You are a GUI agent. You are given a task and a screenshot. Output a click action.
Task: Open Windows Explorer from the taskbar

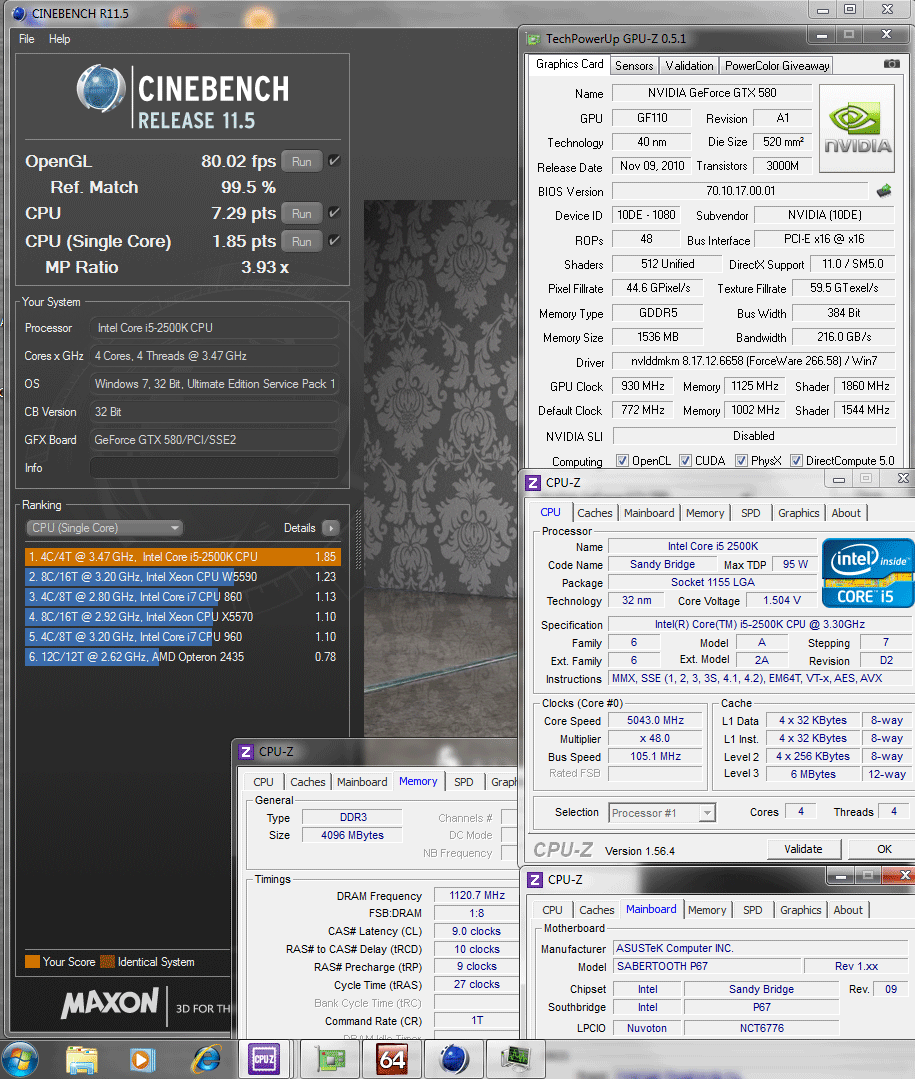(x=82, y=1060)
